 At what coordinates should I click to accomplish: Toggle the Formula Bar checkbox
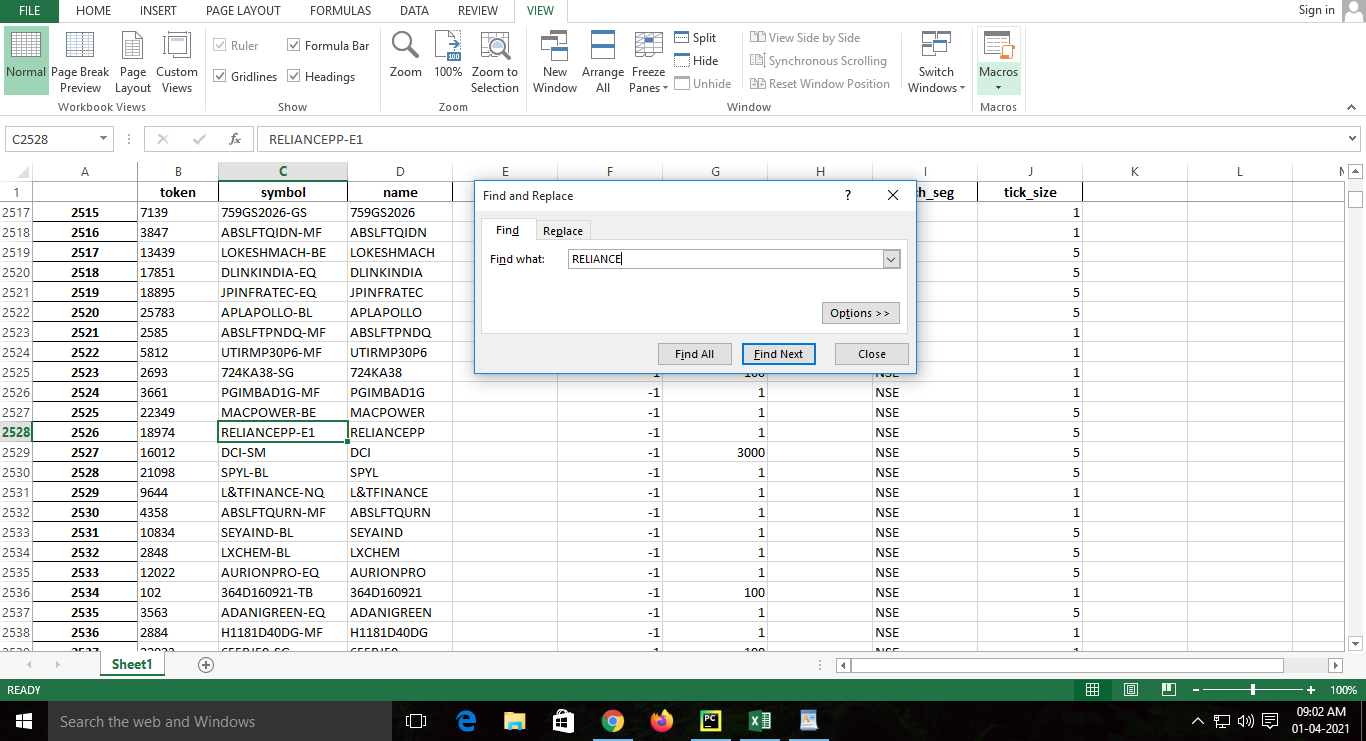(x=294, y=45)
